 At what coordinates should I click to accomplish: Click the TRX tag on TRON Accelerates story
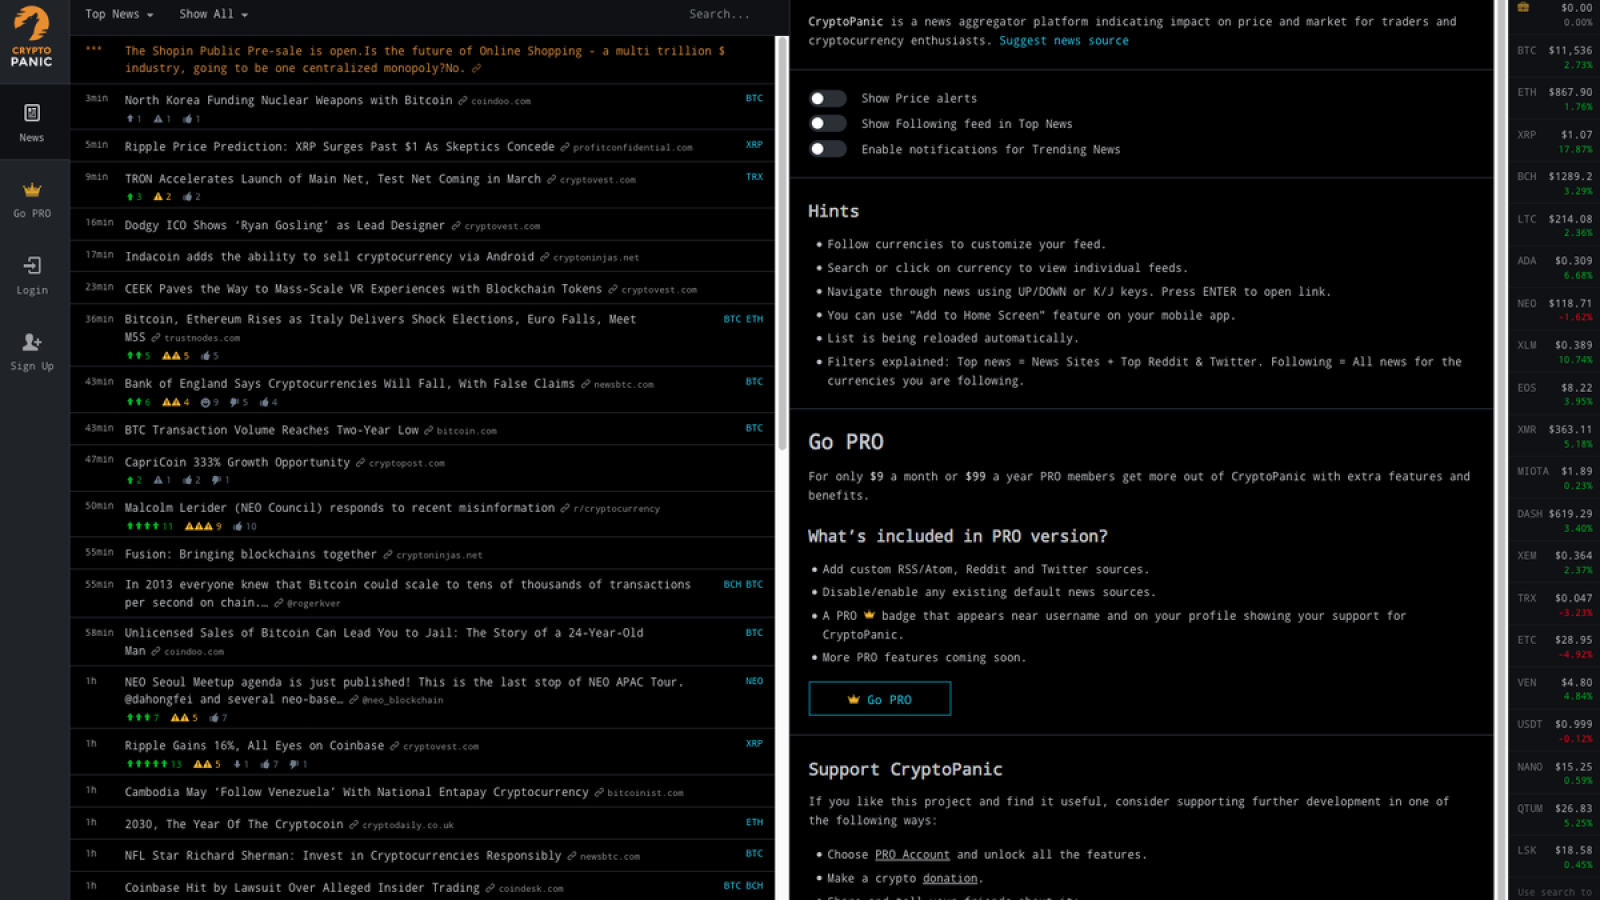(754, 177)
